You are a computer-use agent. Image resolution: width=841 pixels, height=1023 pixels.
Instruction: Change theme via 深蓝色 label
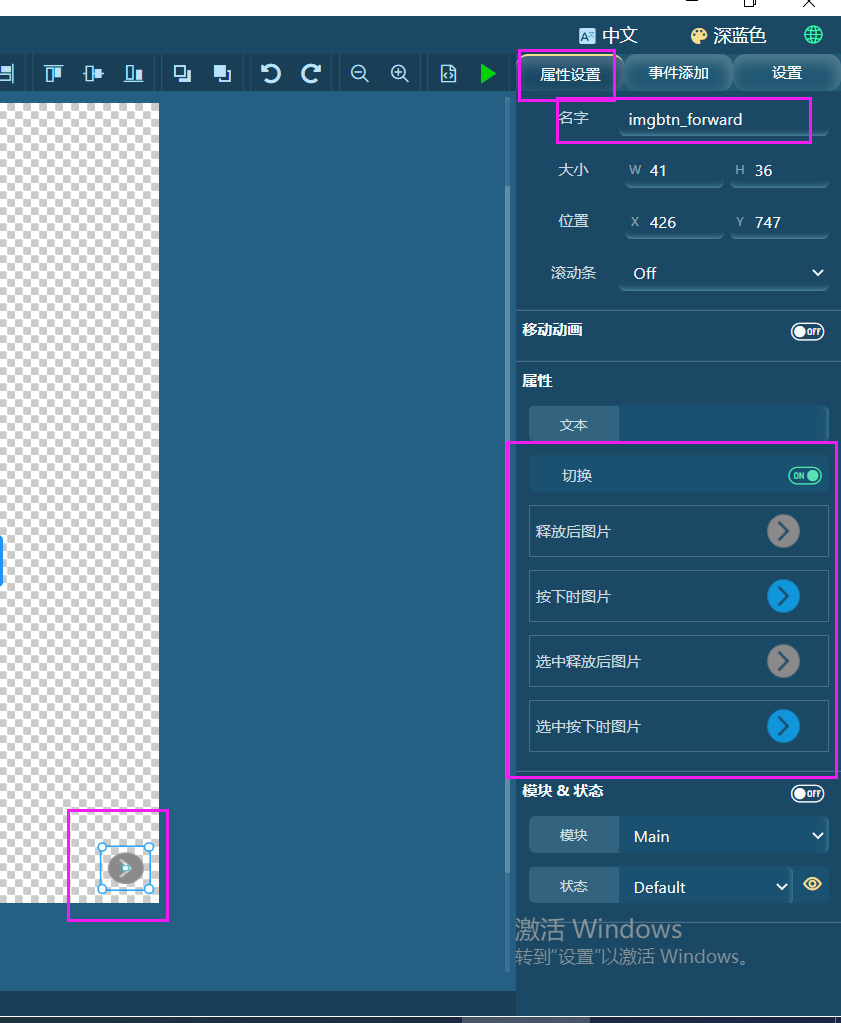739,35
